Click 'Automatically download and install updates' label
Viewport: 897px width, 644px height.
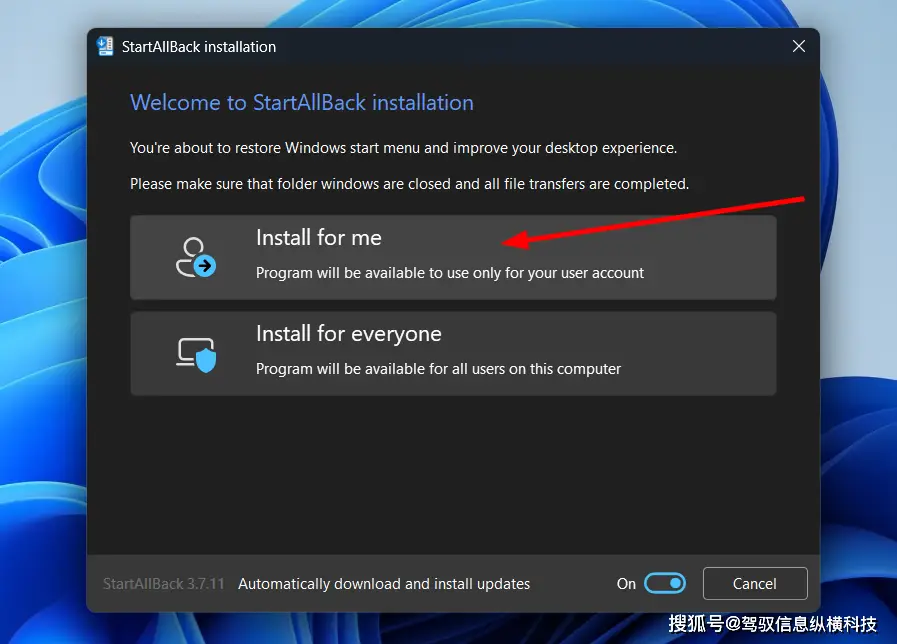384,584
